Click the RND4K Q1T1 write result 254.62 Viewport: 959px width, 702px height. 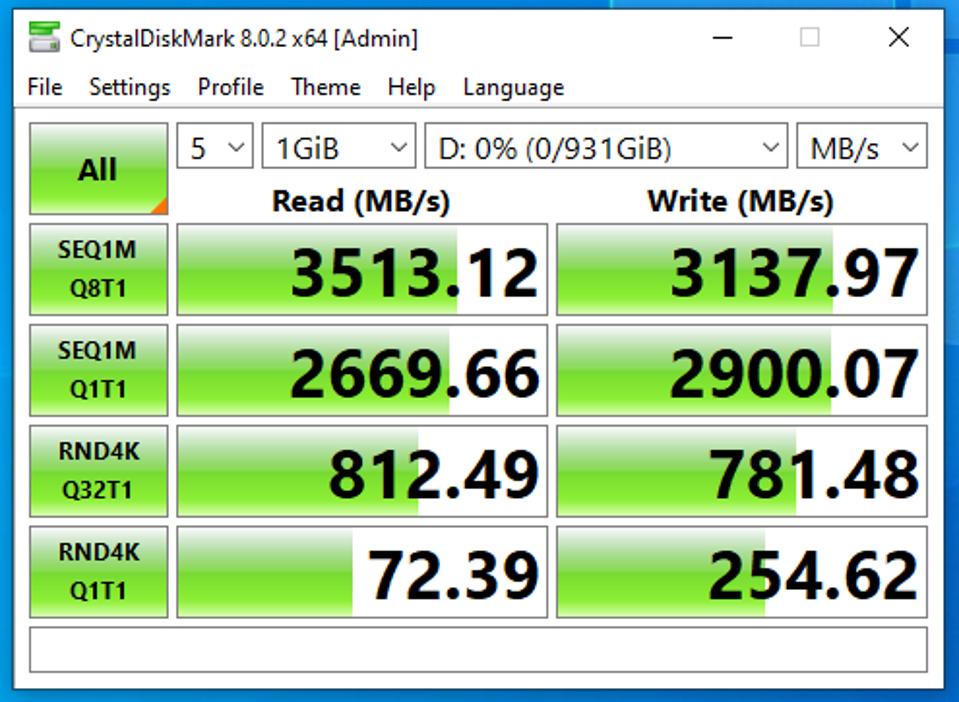click(x=741, y=573)
